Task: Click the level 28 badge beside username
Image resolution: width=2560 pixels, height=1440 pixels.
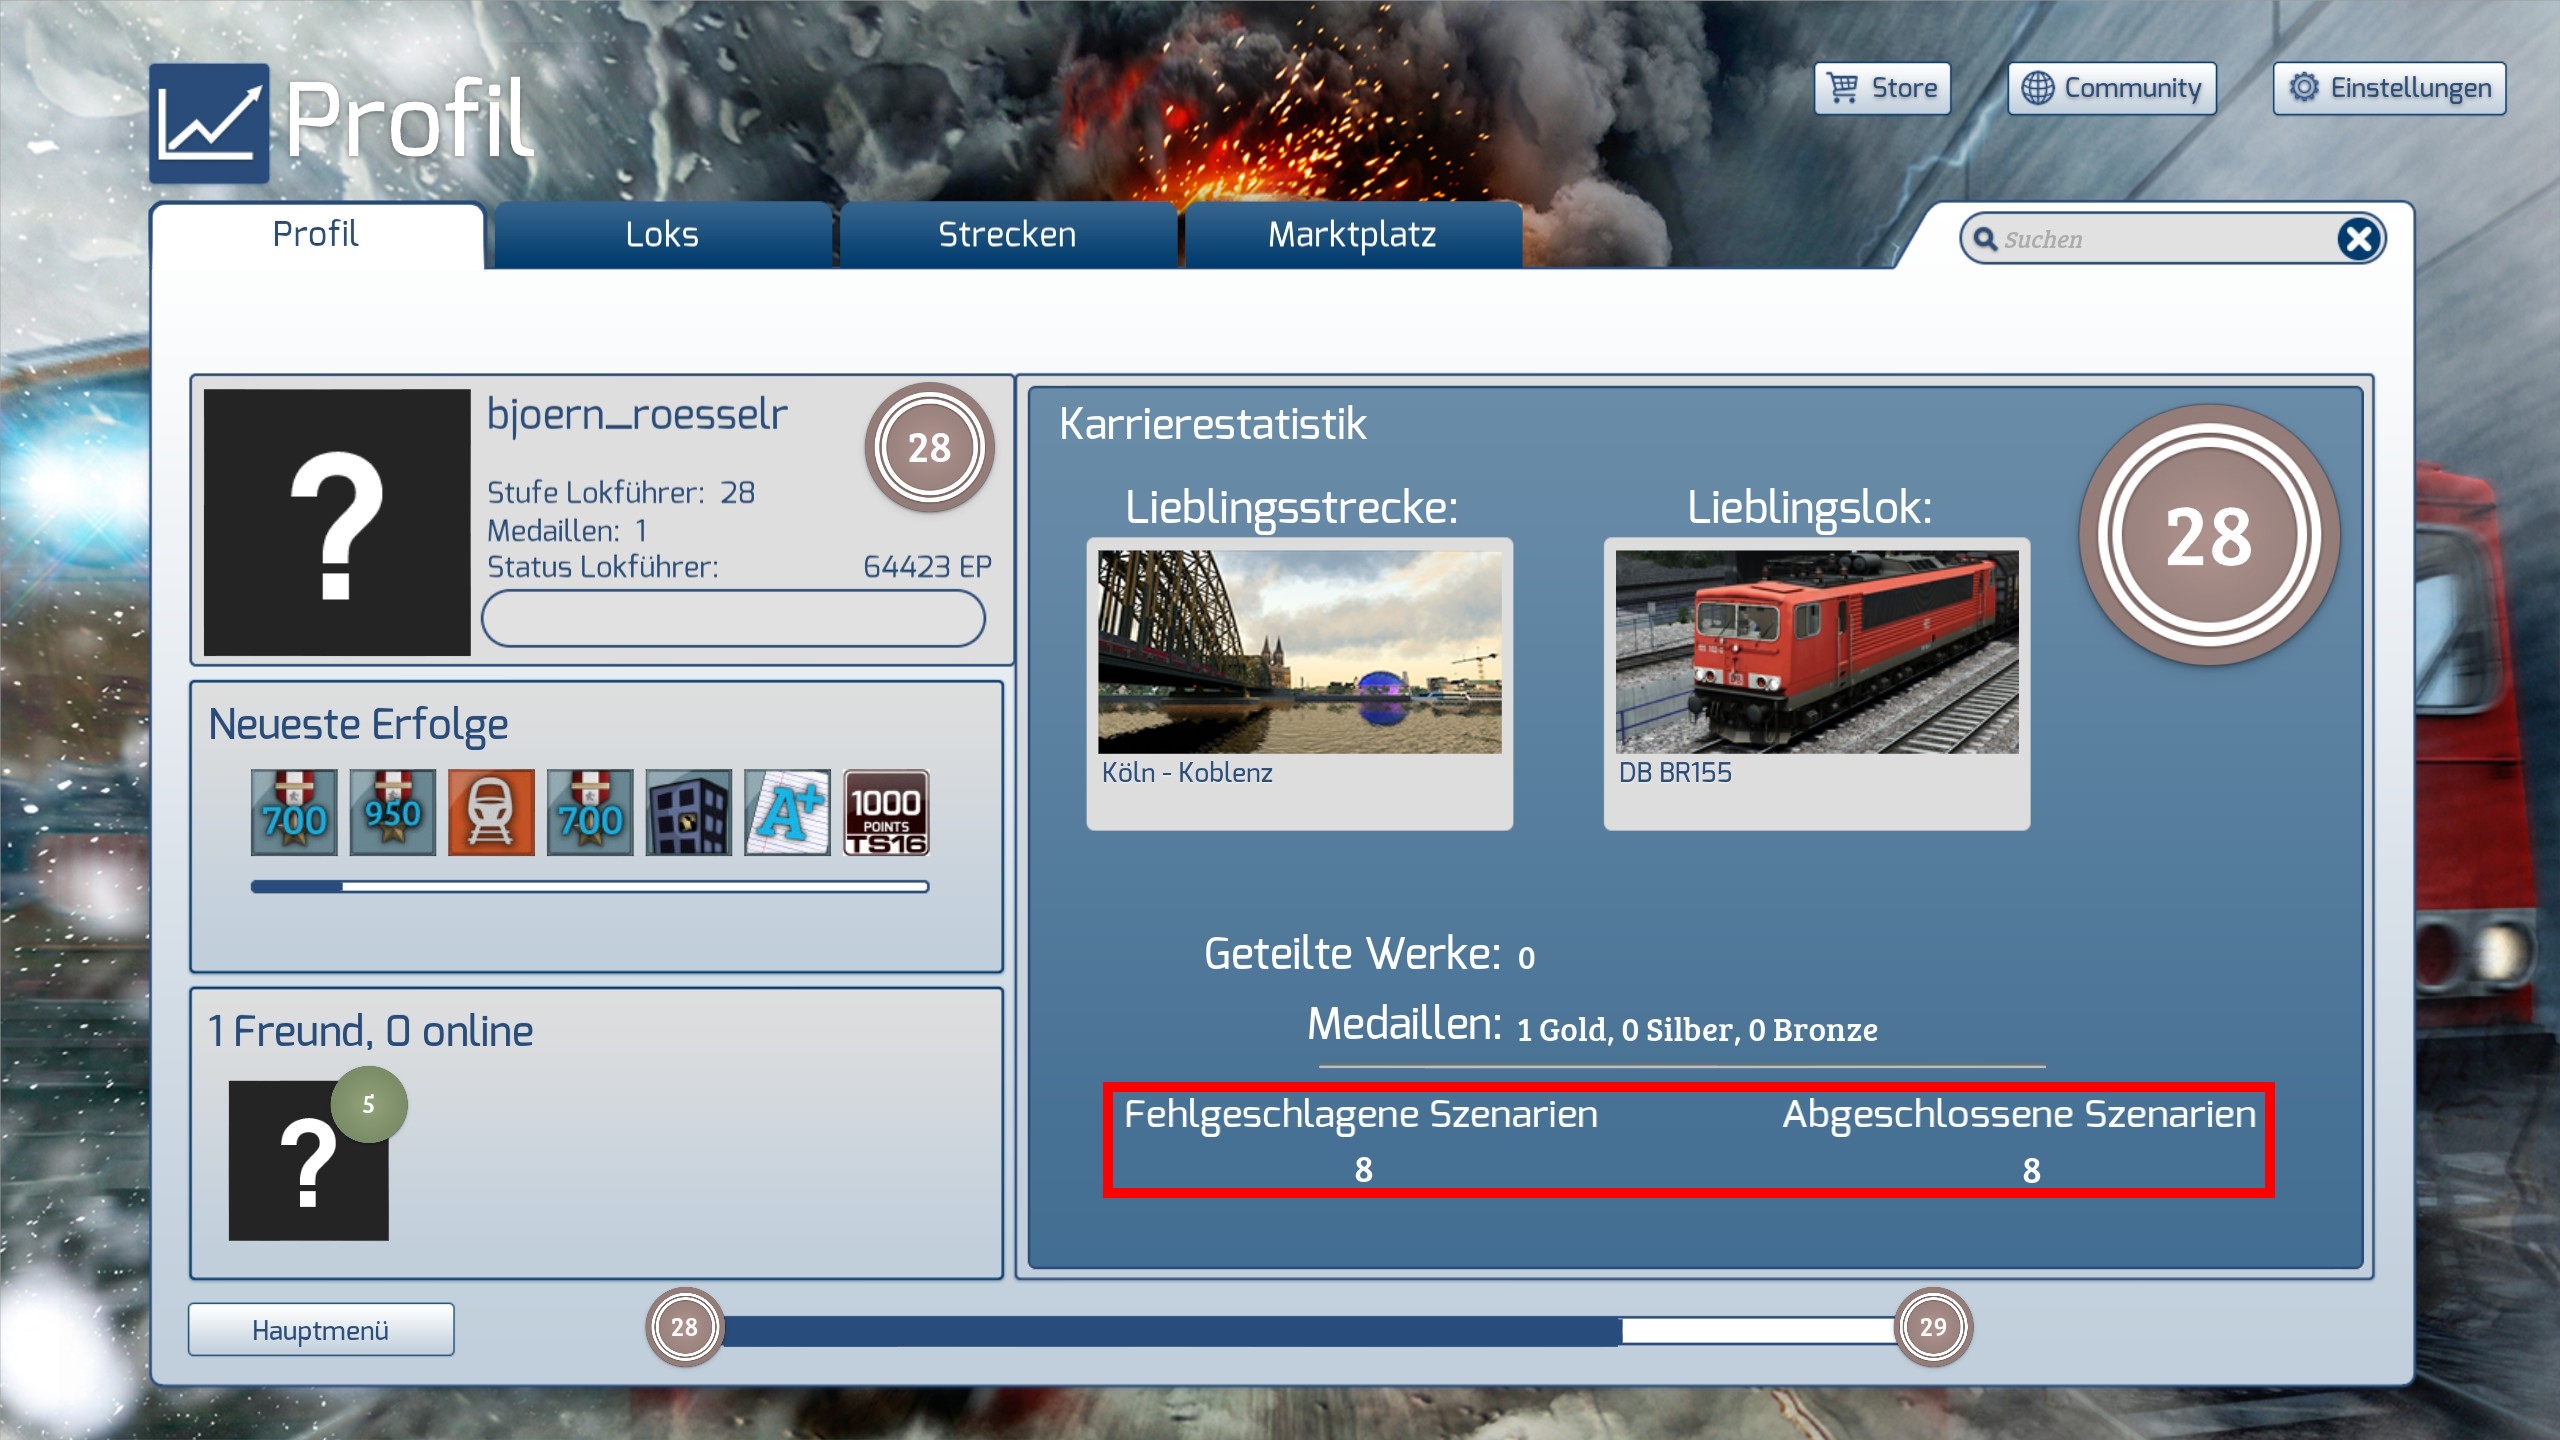Action: click(x=928, y=447)
